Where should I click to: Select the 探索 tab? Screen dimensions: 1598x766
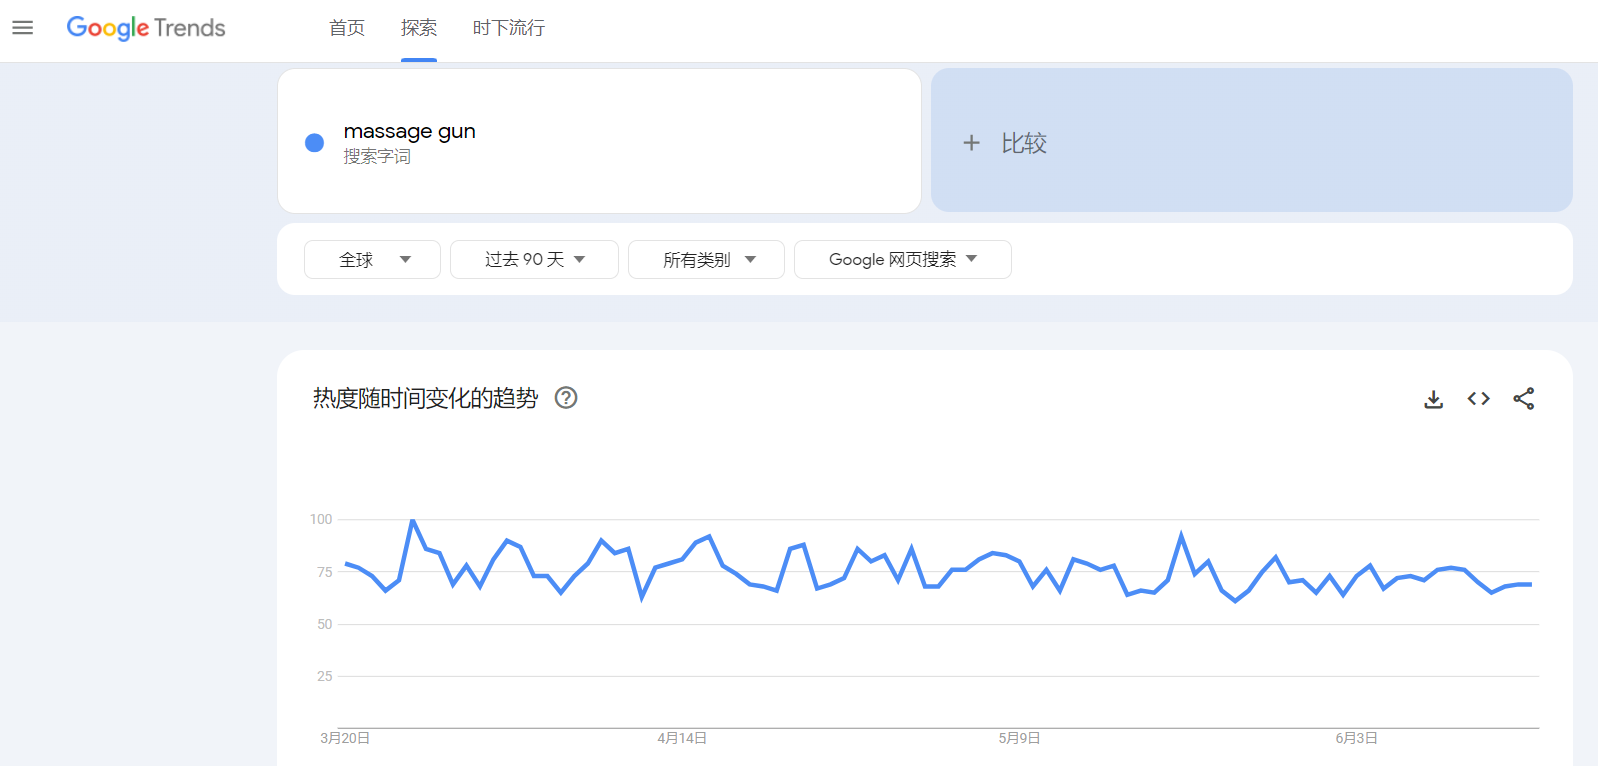419,28
